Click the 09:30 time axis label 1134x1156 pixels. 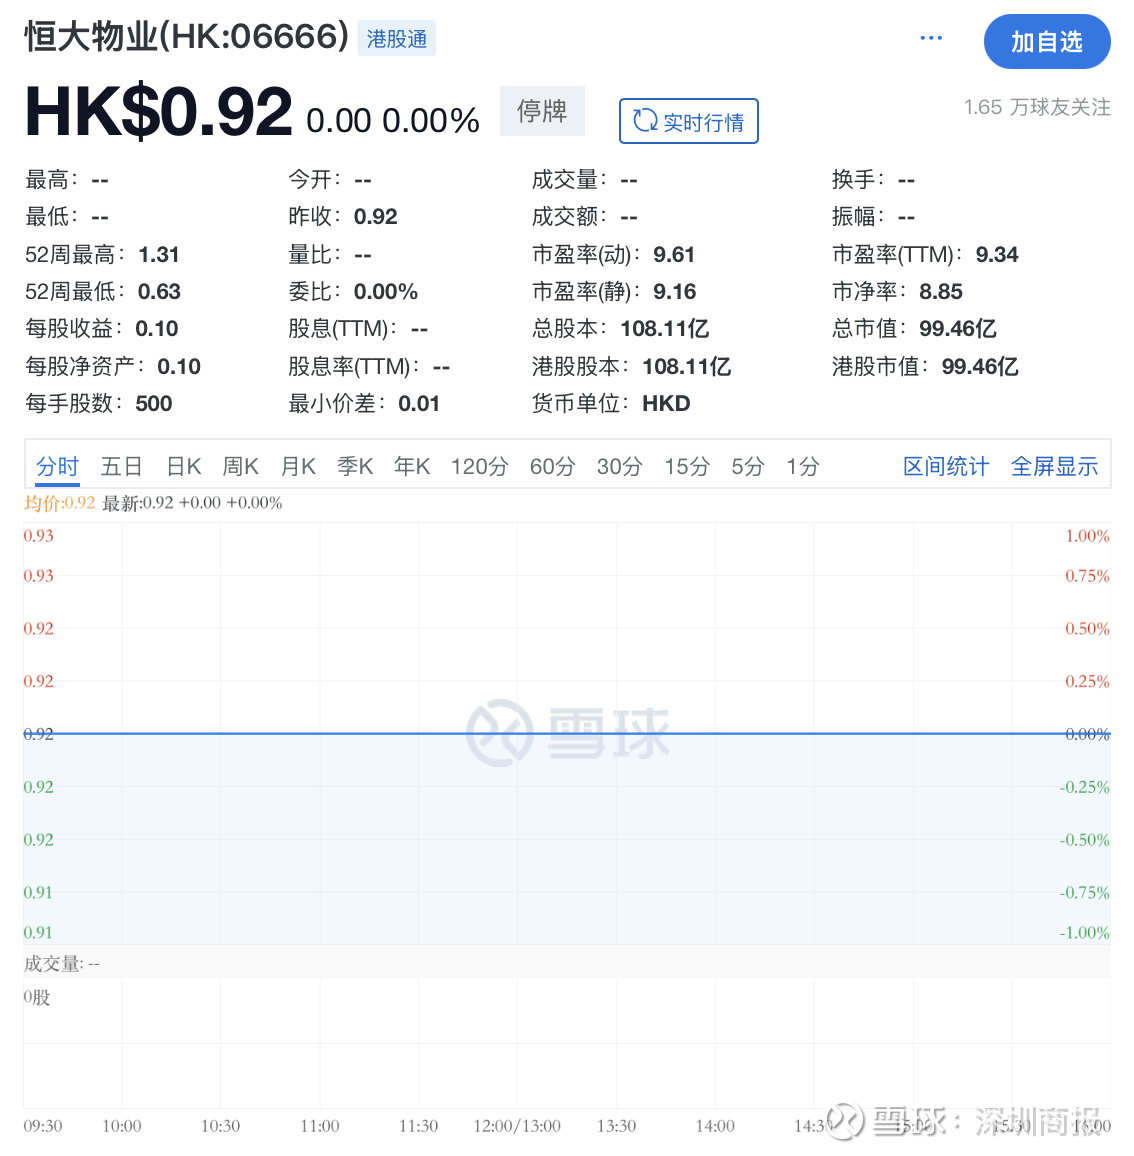click(43, 1127)
